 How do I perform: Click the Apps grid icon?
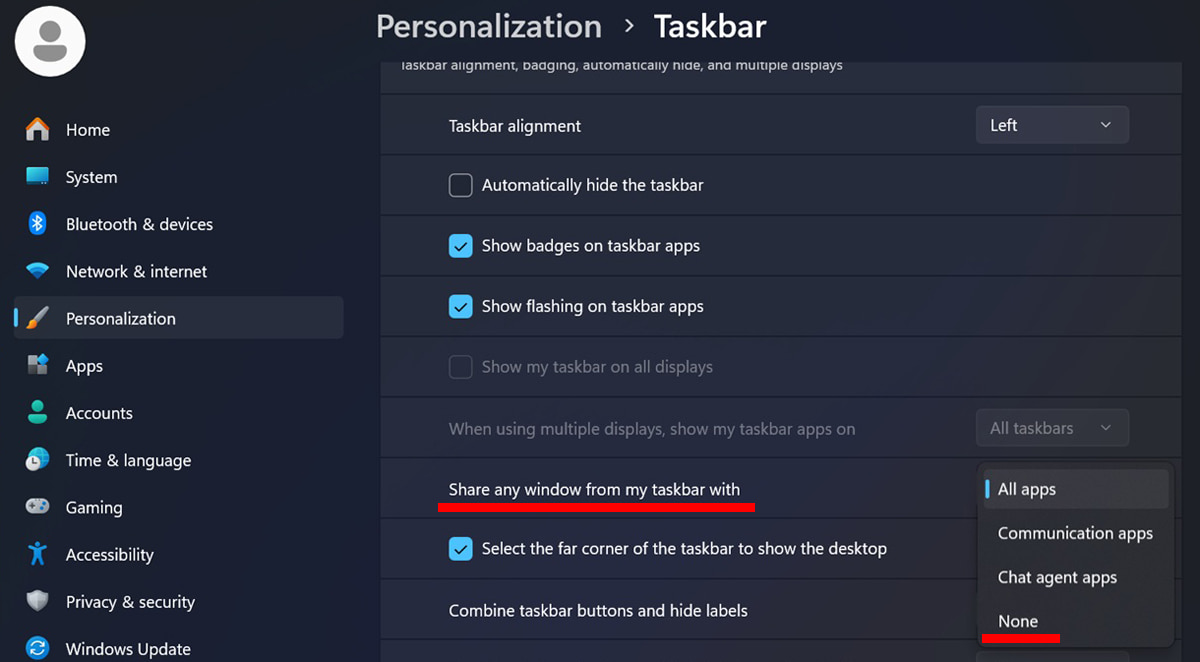click(x=38, y=366)
